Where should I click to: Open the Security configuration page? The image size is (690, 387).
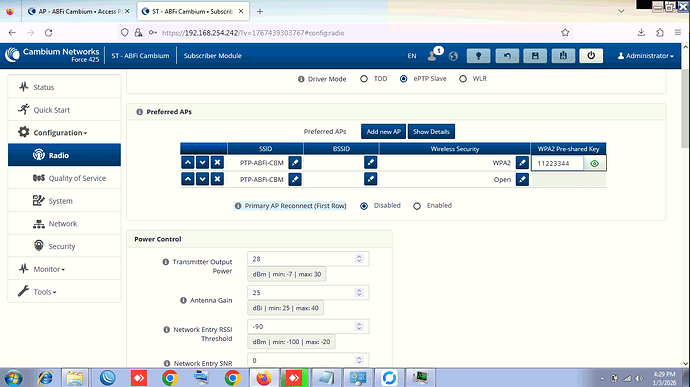(64, 247)
